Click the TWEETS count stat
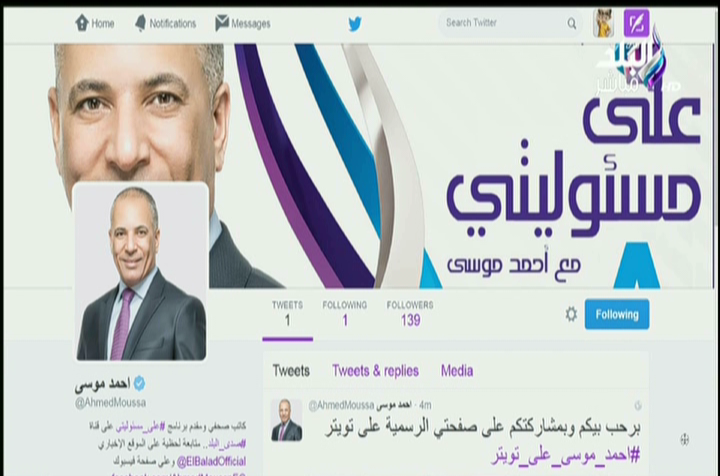This screenshot has width=720, height=476. click(x=287, y=314)
